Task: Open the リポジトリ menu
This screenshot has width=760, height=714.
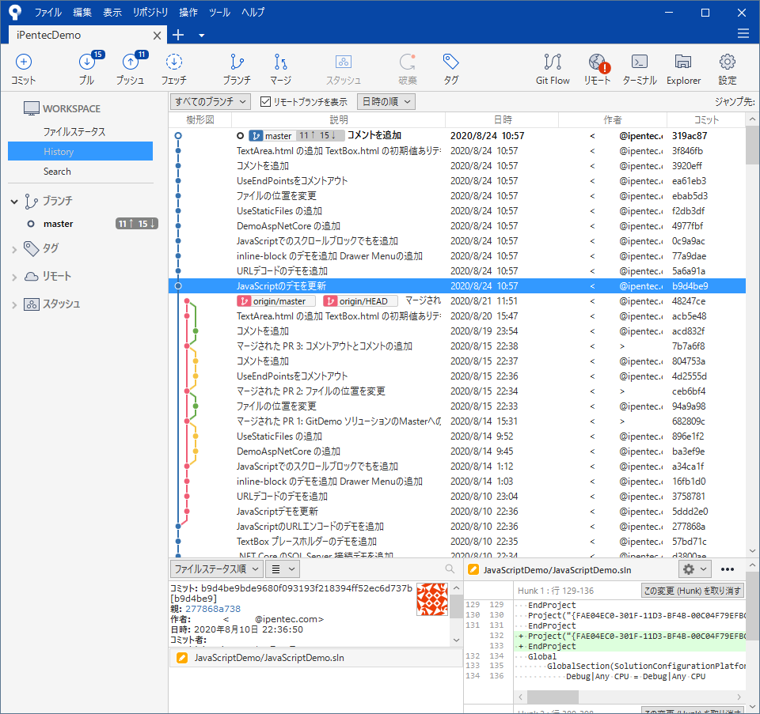Action: [150, 12]
